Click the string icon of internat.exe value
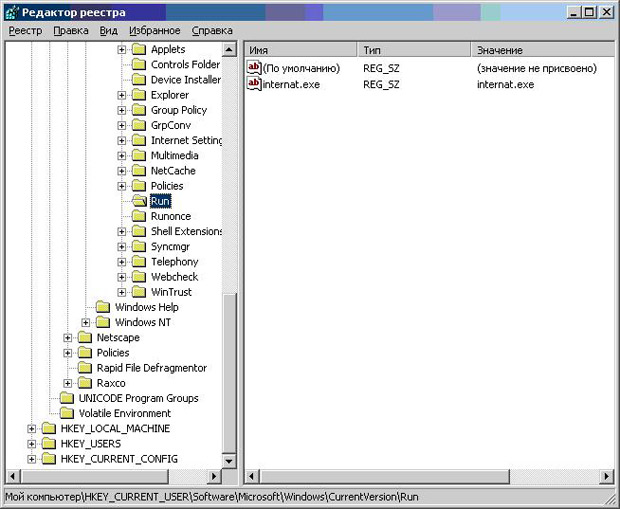 [254, 84]
